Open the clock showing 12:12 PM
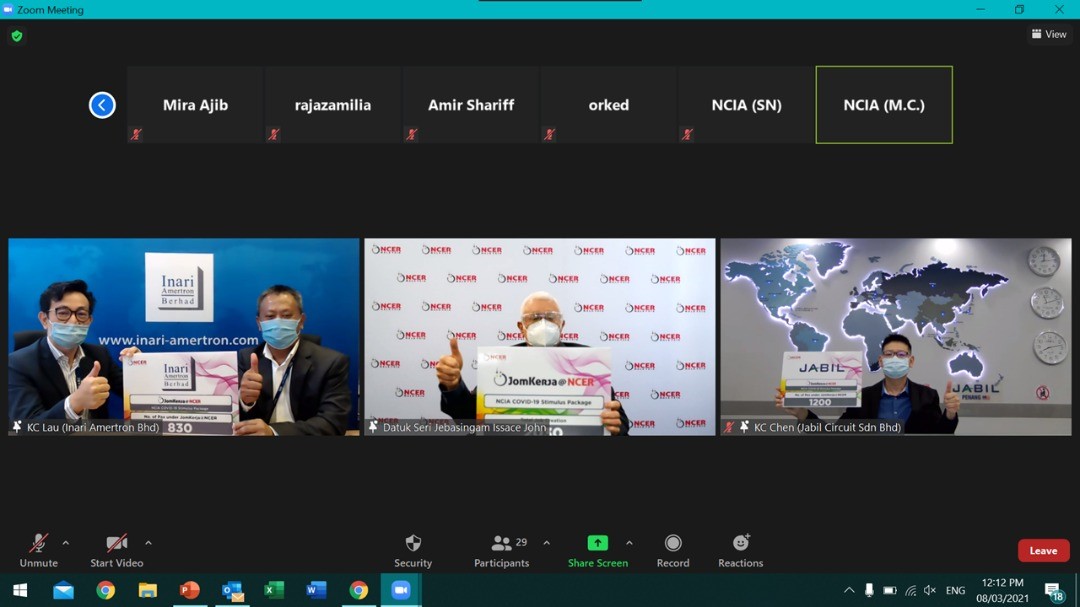The height and width of the screenshot is (607, 1080). (x=1002, y=590)
